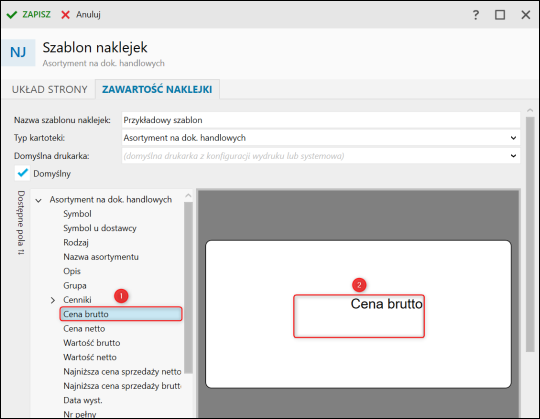
Task: Click the Symbol u dostawcy field
Action: click(100, 228)
